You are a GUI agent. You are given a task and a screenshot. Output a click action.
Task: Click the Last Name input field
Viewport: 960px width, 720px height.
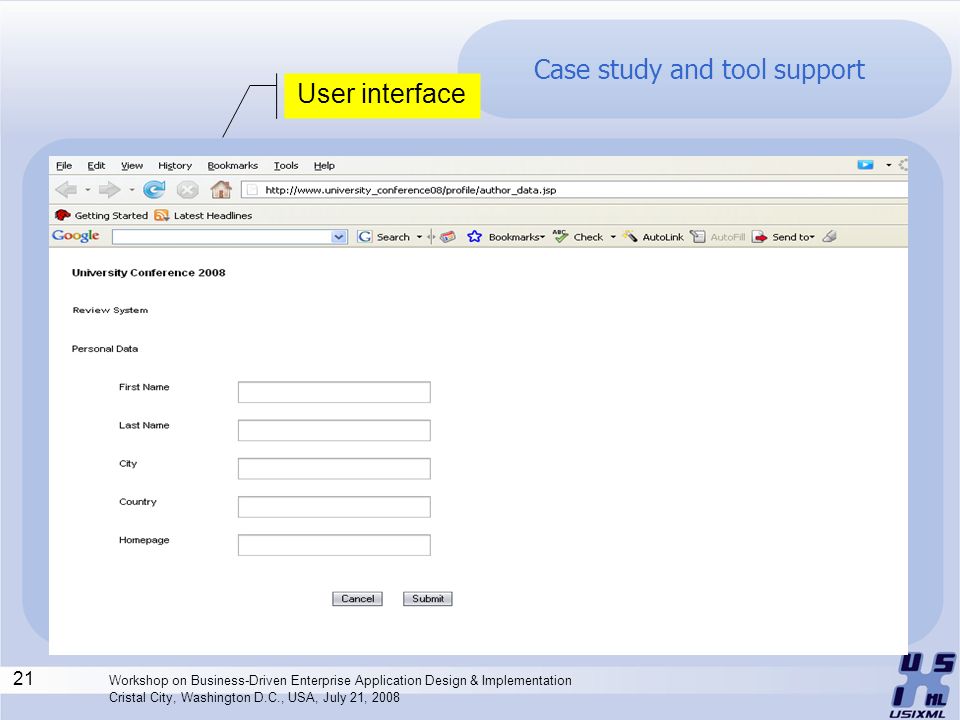(x=334, y=430)
